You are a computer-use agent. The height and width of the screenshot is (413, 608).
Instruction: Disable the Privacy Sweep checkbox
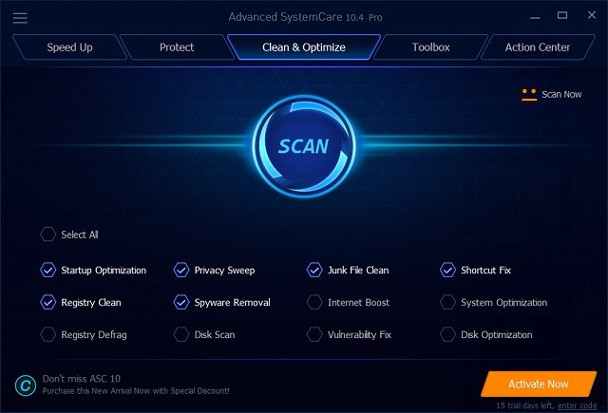(181, 270)
